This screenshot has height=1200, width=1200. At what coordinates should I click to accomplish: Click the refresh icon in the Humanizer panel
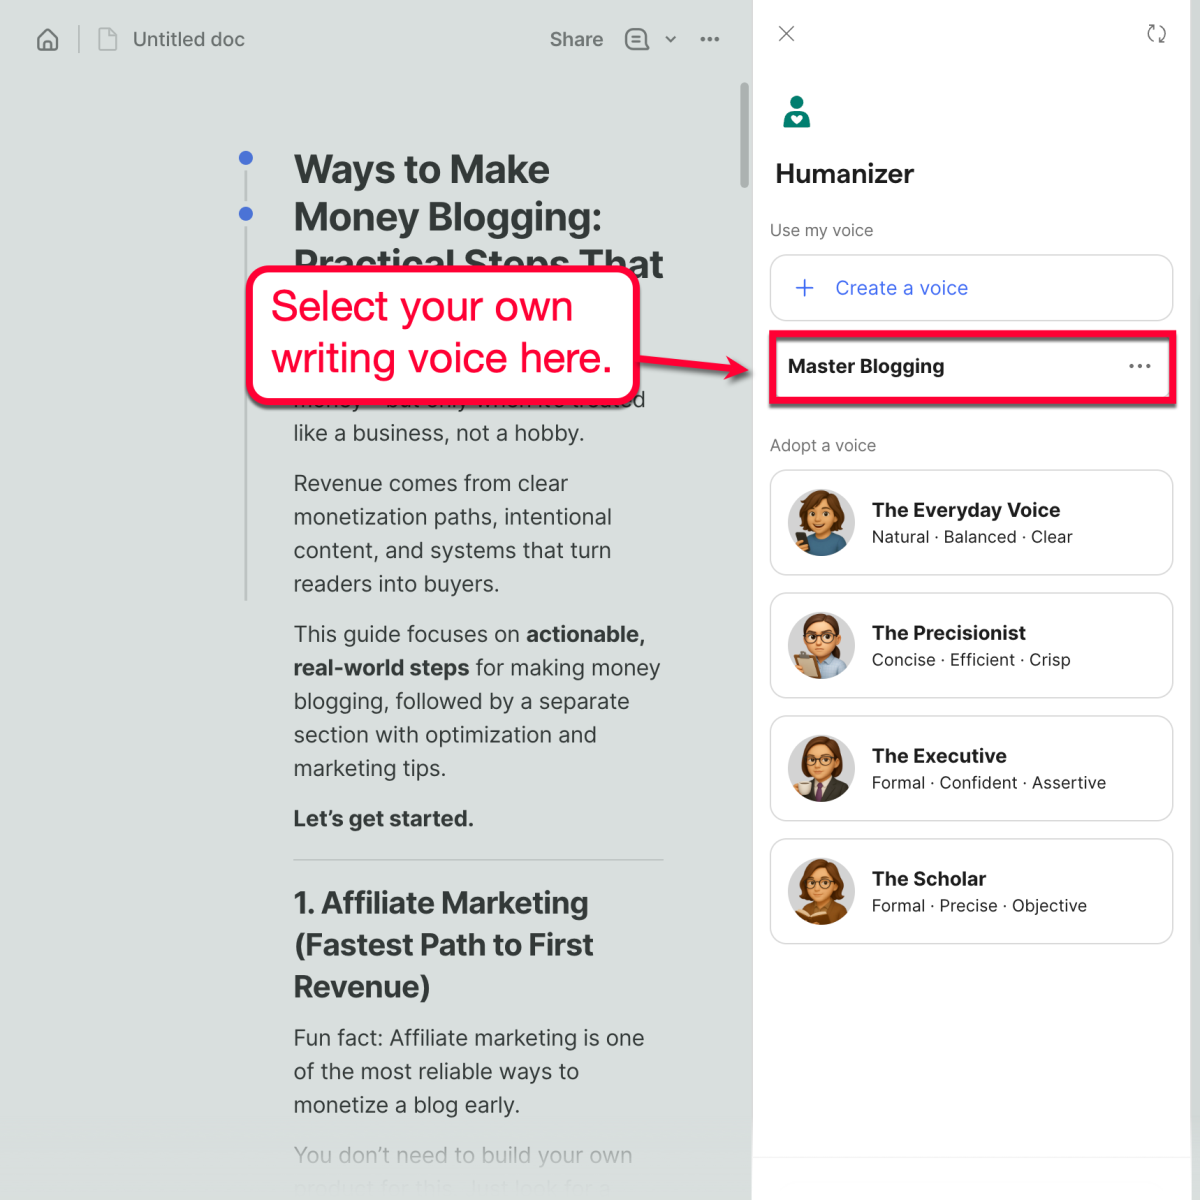[1157, 33]
